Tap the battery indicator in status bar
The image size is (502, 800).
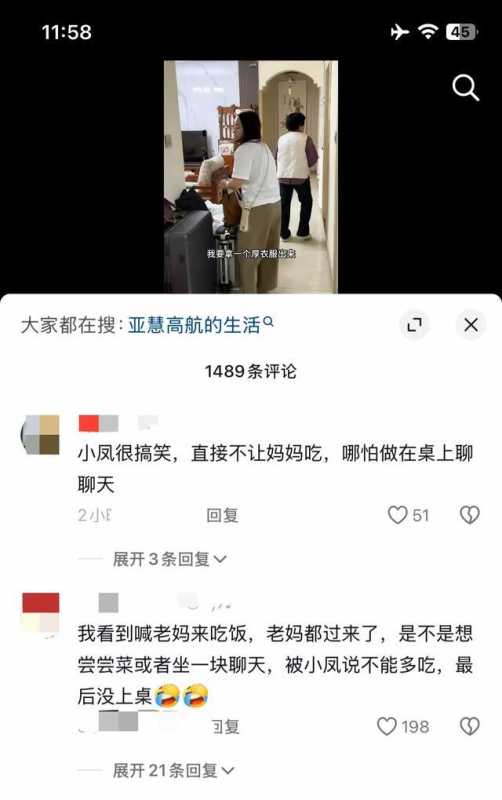click(x=461, y=32)
